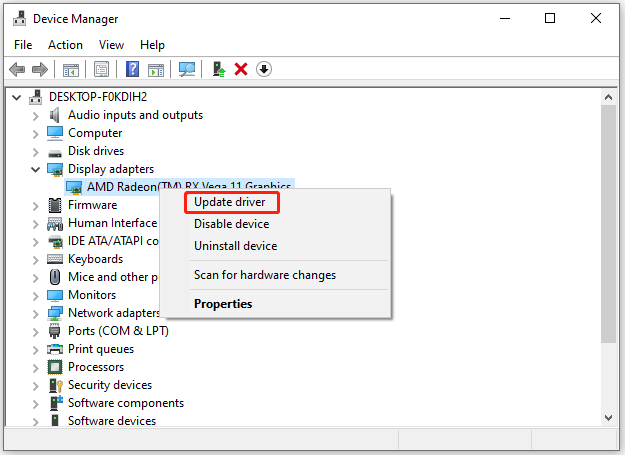The image size is (625, 455).
Task: Click the Monitors category icon
Action: [55, 295]
